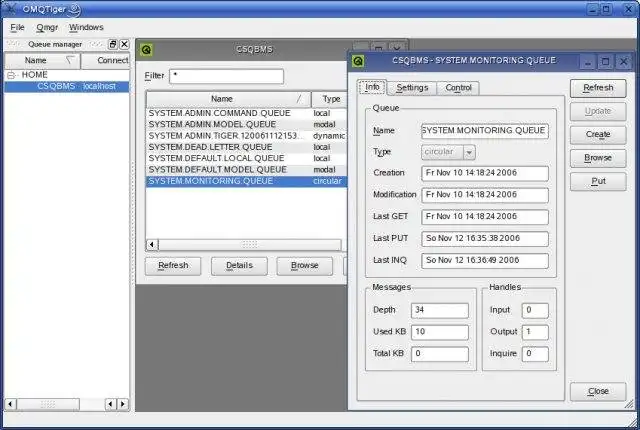Click the Close button of detail window

(598, 392)
